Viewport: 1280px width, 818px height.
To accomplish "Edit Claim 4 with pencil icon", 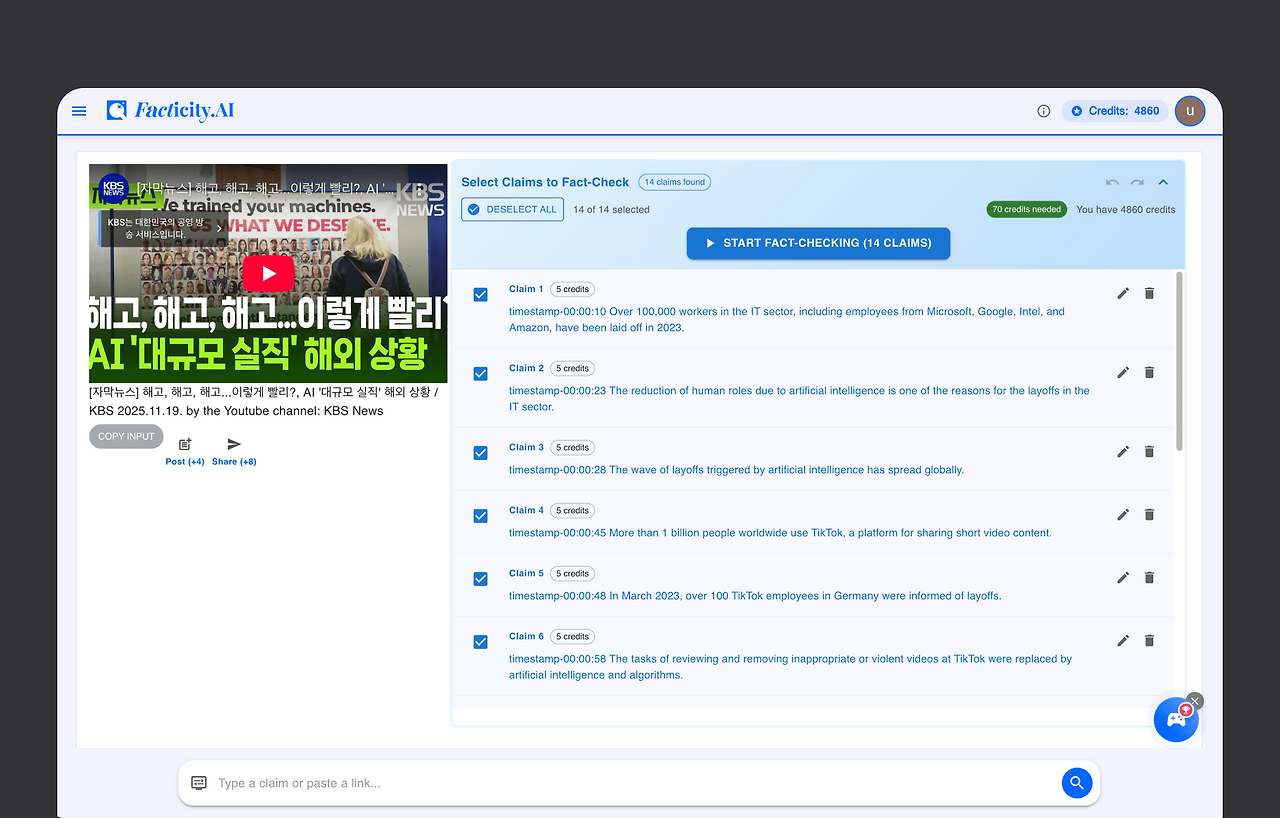I will (1123, 514).
